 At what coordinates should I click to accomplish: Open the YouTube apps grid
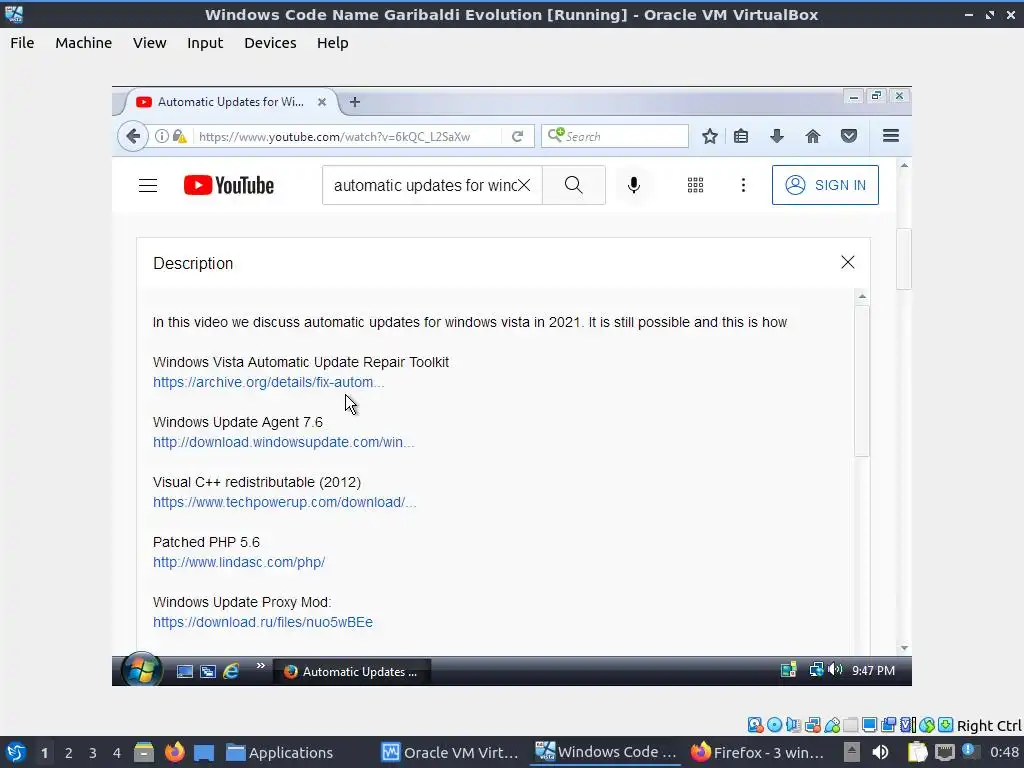[696, 185]
